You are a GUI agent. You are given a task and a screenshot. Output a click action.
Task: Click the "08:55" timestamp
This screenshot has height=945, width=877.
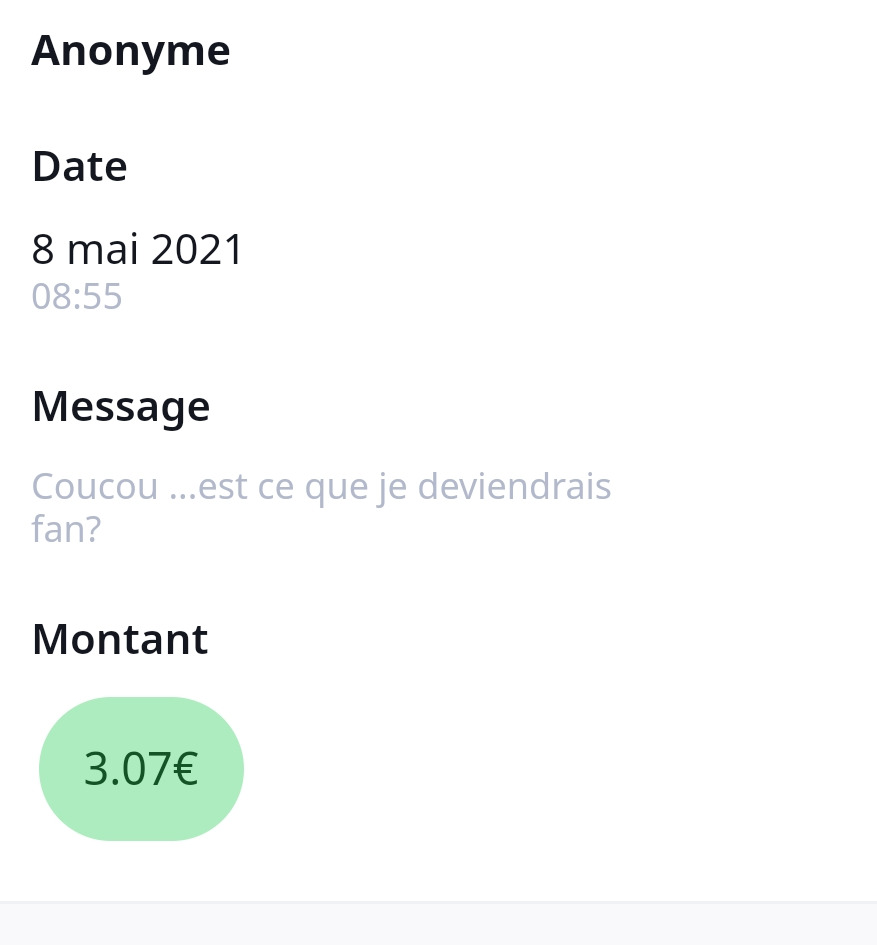pos(77,297)
